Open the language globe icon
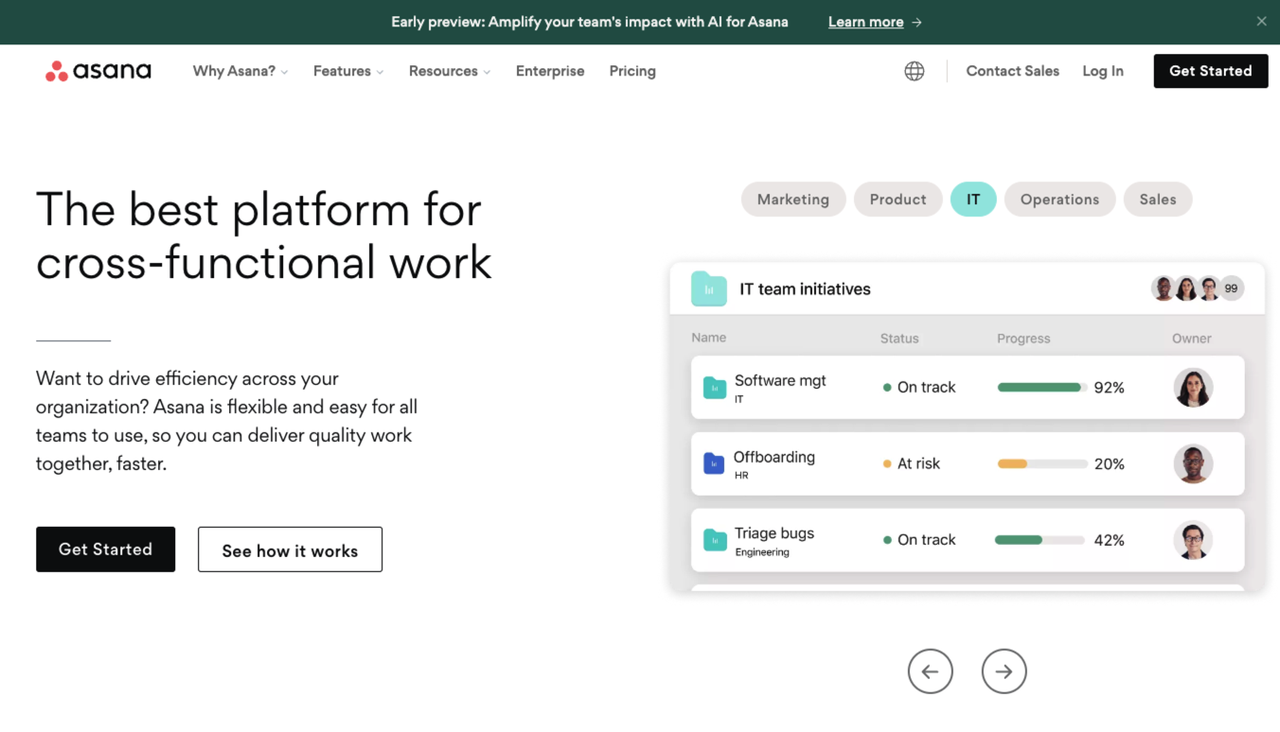The width and height of the screenshot is (1280, 732). (x=914, y=71)
